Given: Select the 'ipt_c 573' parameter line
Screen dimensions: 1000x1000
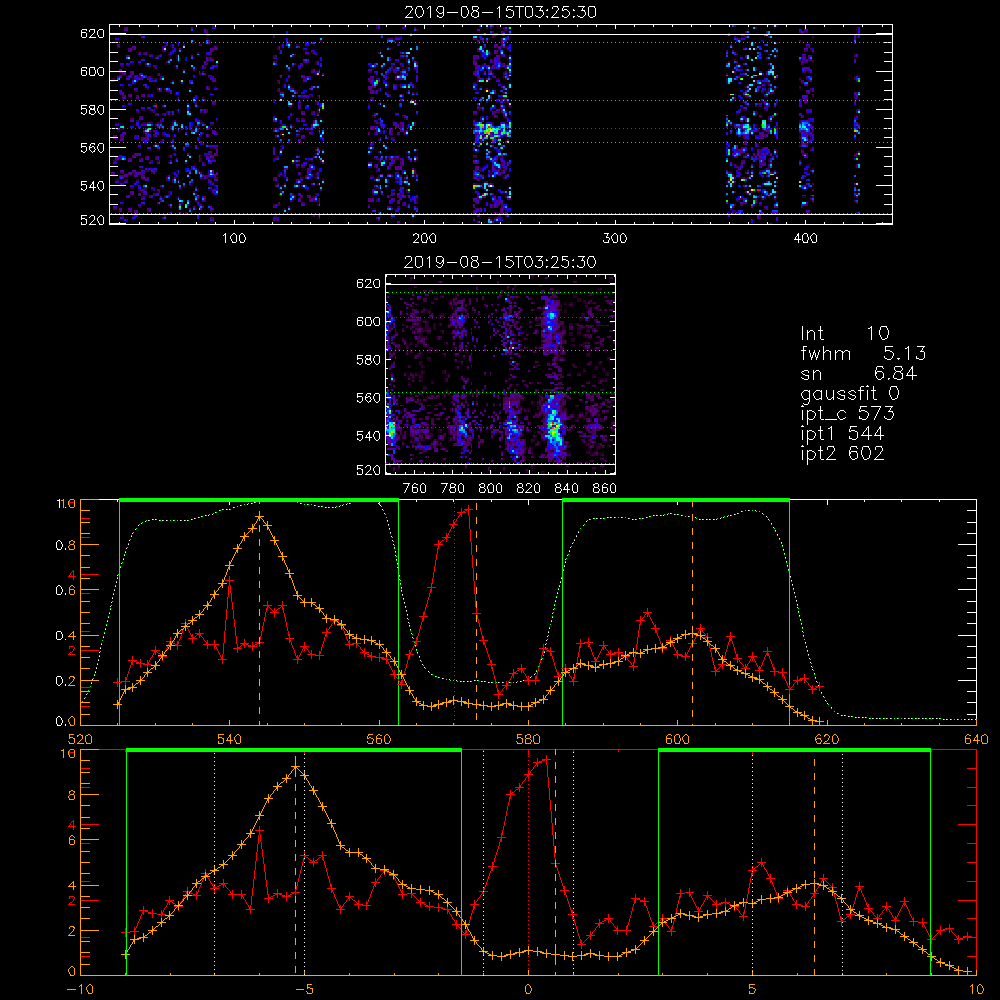Looking at the screenshot, I should (x=848, y=415).
